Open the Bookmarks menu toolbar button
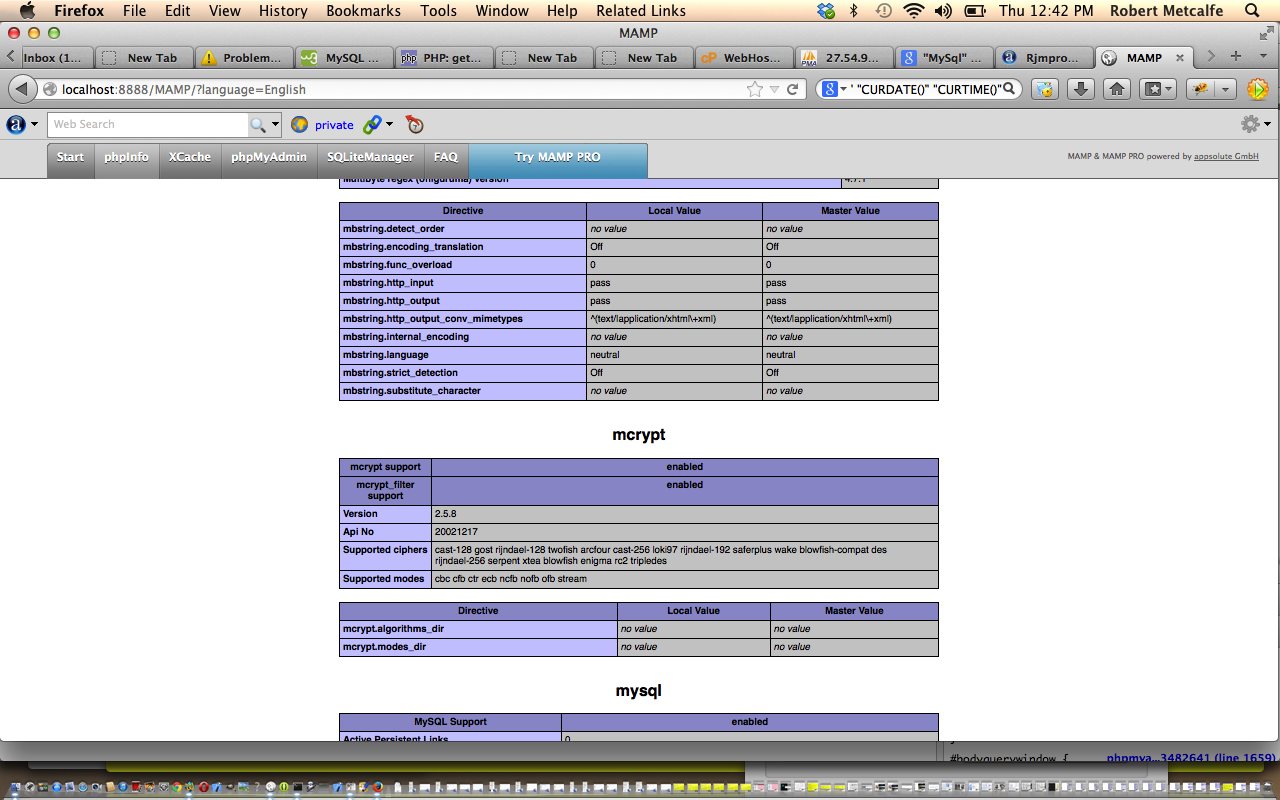Image resolution: width=1280 pixels, height=800 pixels. point(1159,89)
